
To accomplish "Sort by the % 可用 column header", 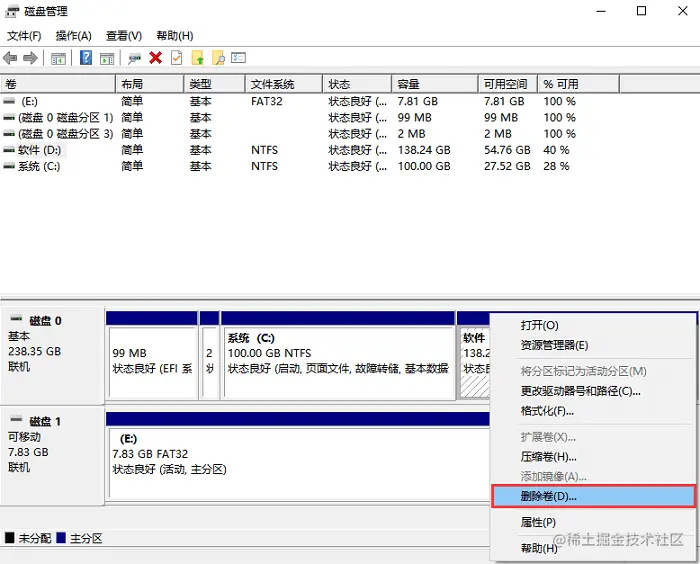I will (579, 84).
